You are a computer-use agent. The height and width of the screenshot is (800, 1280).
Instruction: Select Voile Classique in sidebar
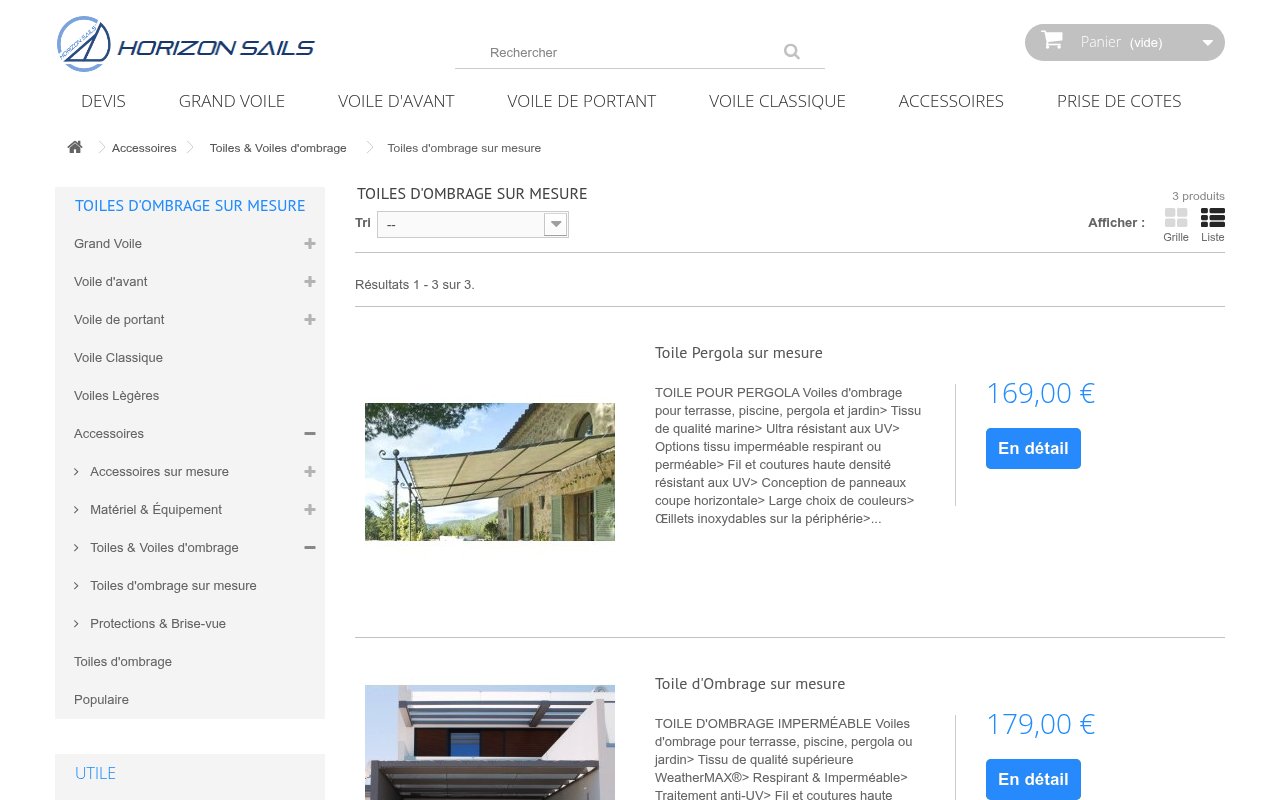[118, 358]
